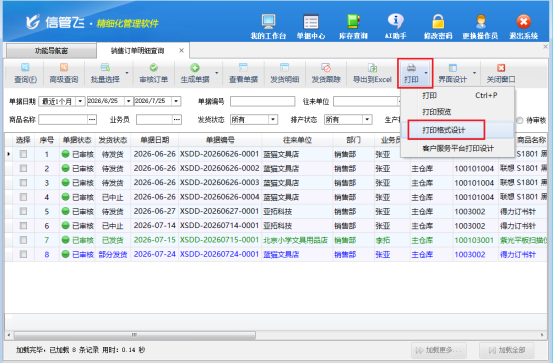The height and width of the screenshot is (364, 554).
Task: Click the scrollbar right arrow
Action: [x=542, y=335]
